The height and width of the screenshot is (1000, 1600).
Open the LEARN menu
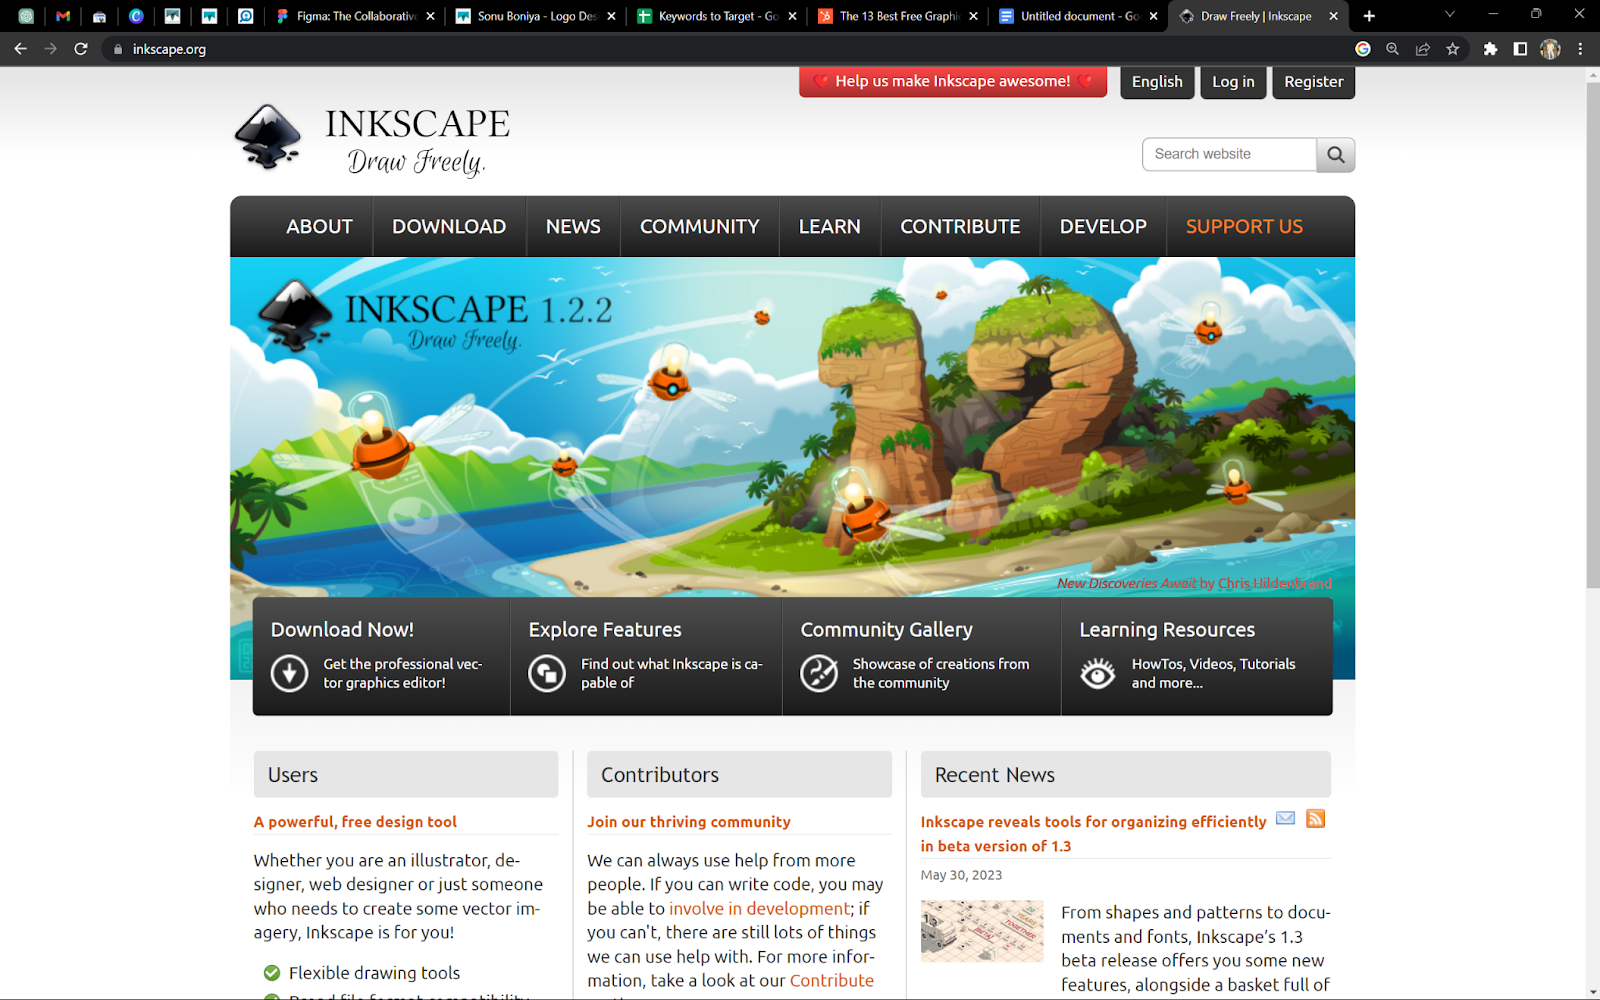click(830, 227)
